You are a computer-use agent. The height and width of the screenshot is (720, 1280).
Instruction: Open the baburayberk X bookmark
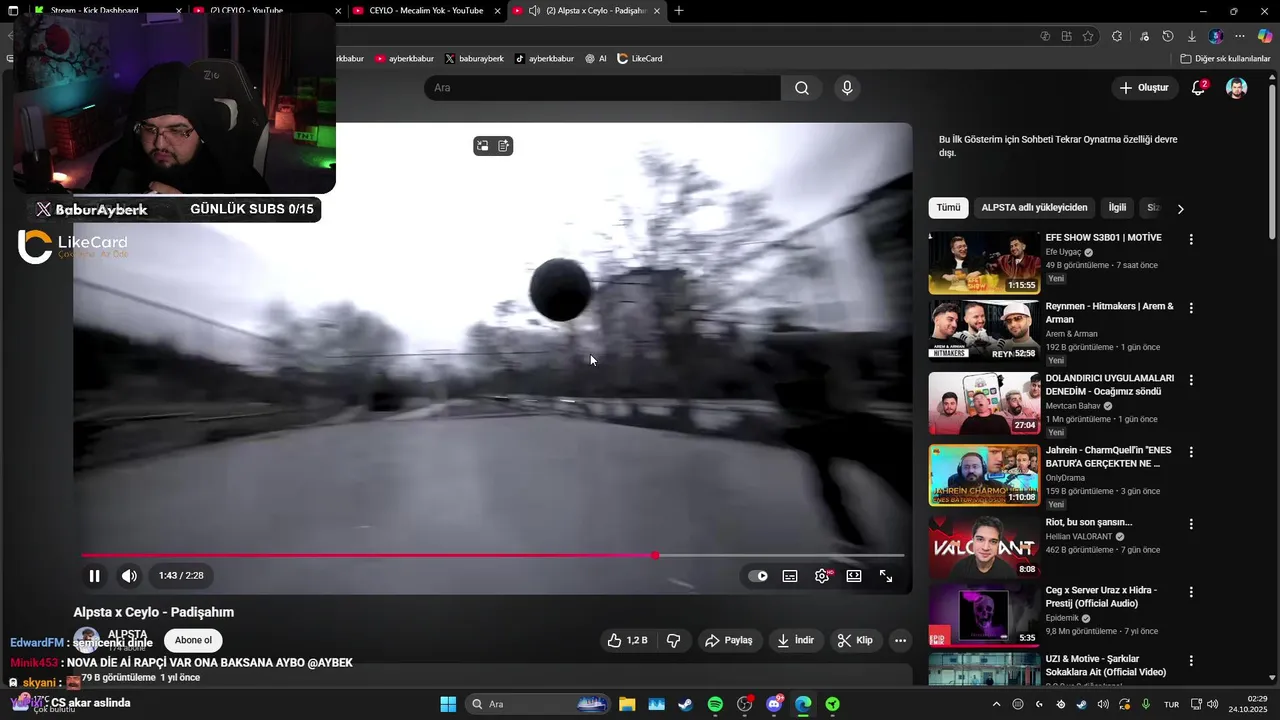coord(474,59)
